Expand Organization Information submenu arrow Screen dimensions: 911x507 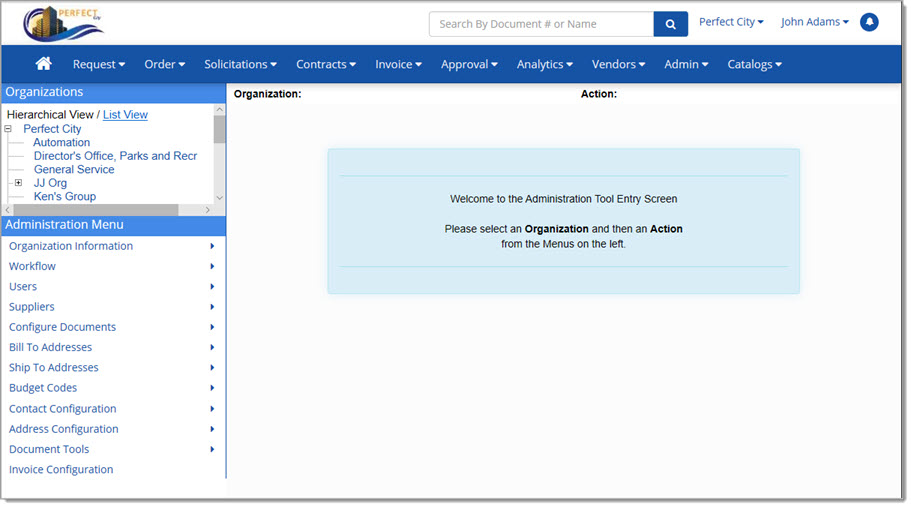point(212,246)
